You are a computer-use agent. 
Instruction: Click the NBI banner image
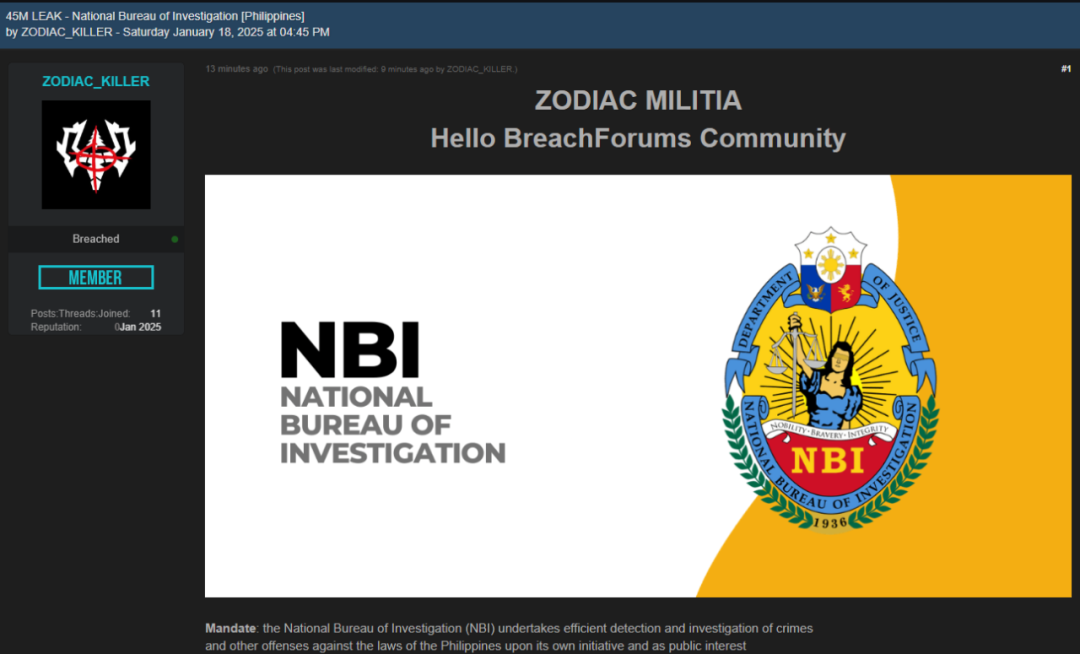coord(638,386)
